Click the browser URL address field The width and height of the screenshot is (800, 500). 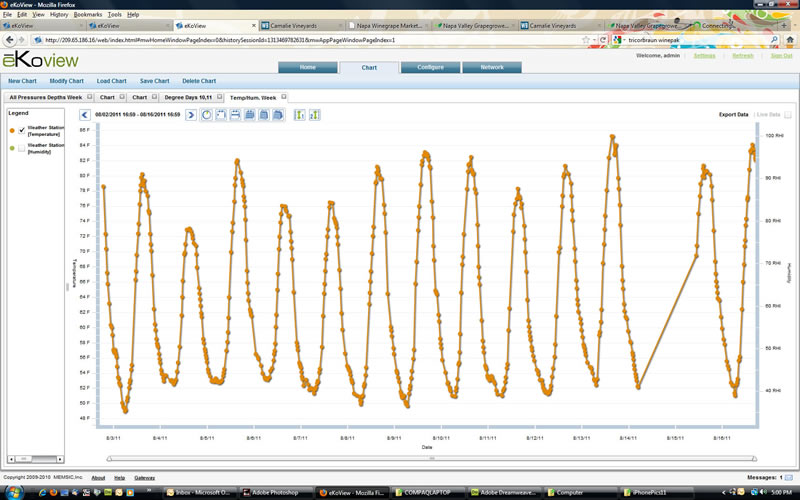pyautogui.click(x=300, y=40)
